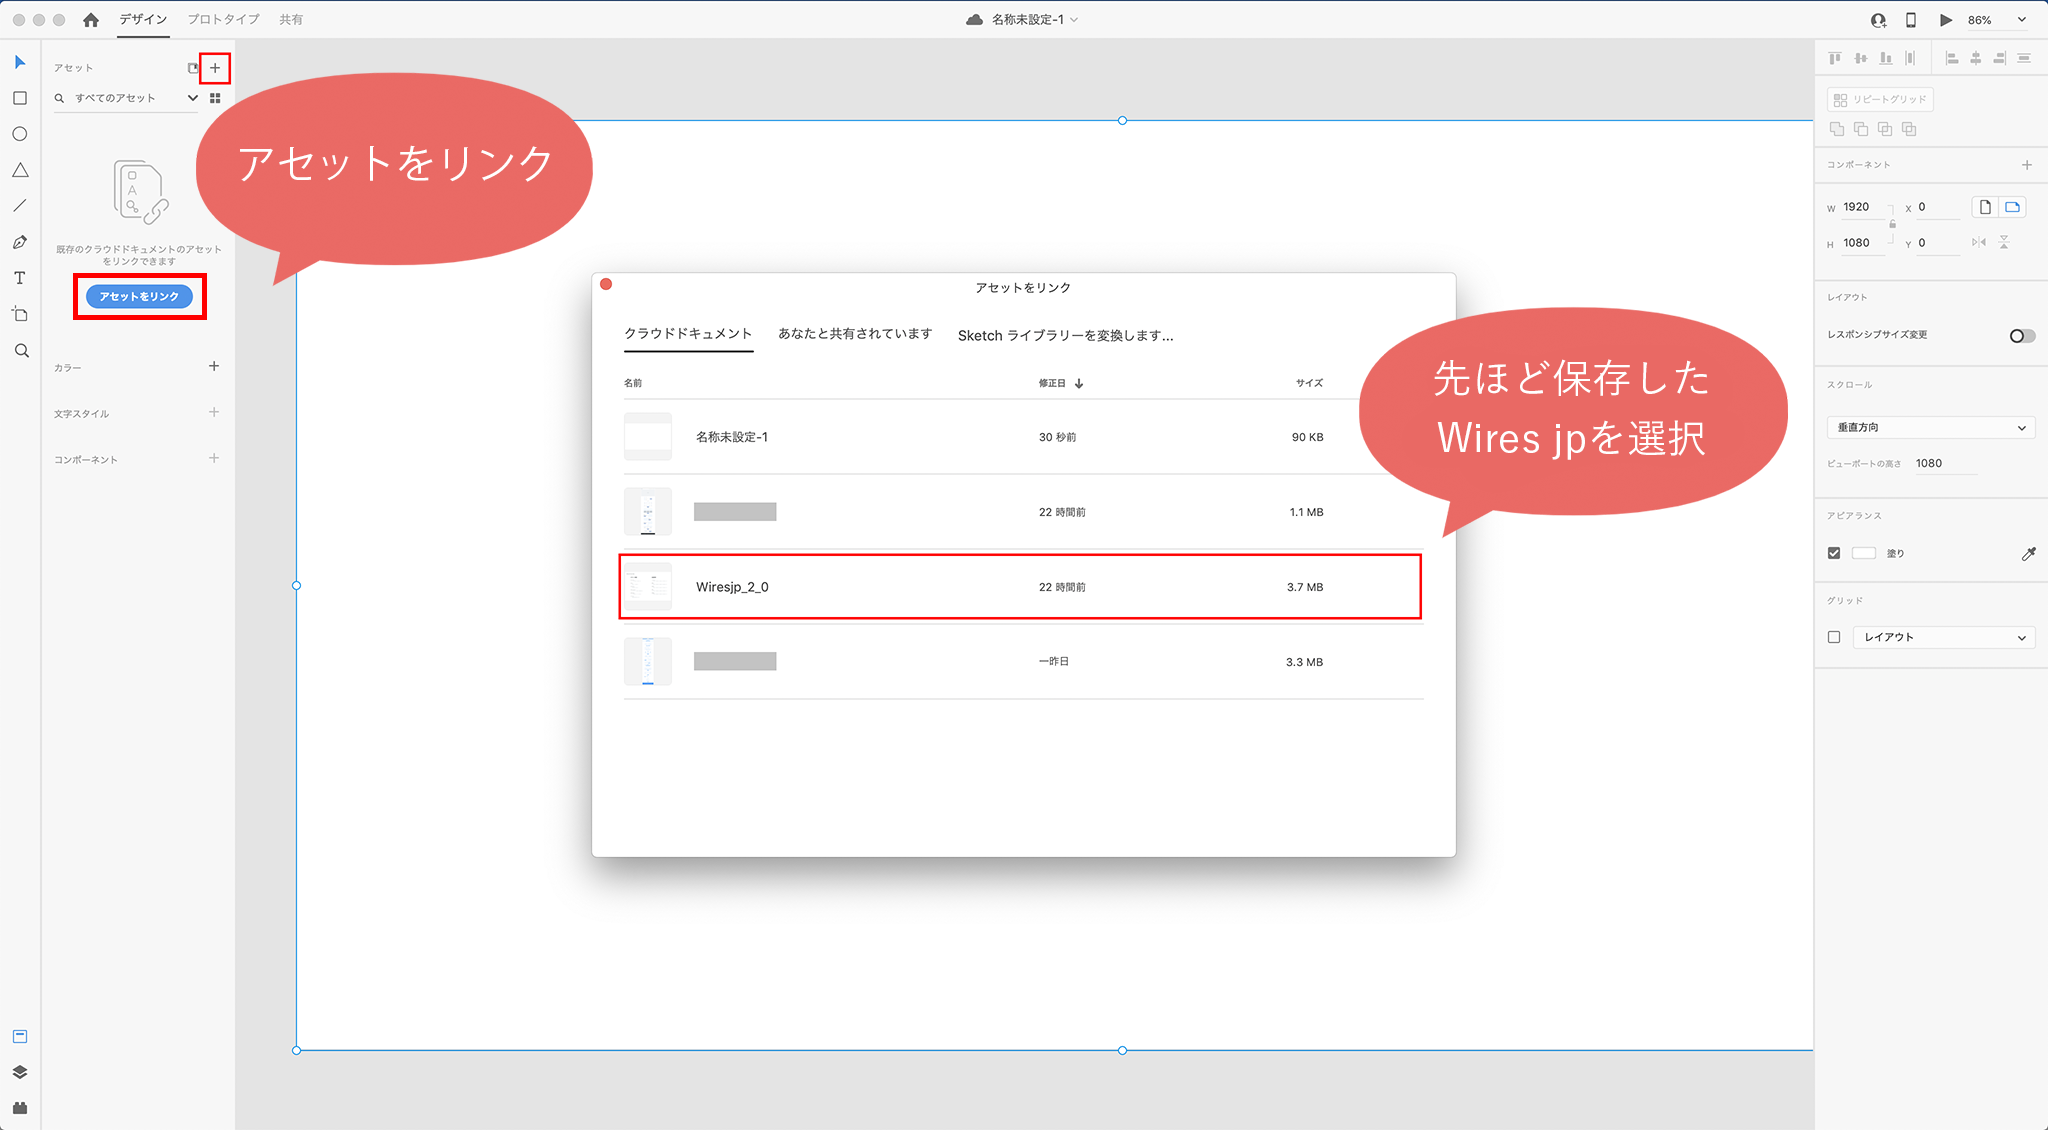Image resolution: width=2048 pixels, height=1130 pixels.
Task: Switch assets to grid view
Action: [215, 98]
